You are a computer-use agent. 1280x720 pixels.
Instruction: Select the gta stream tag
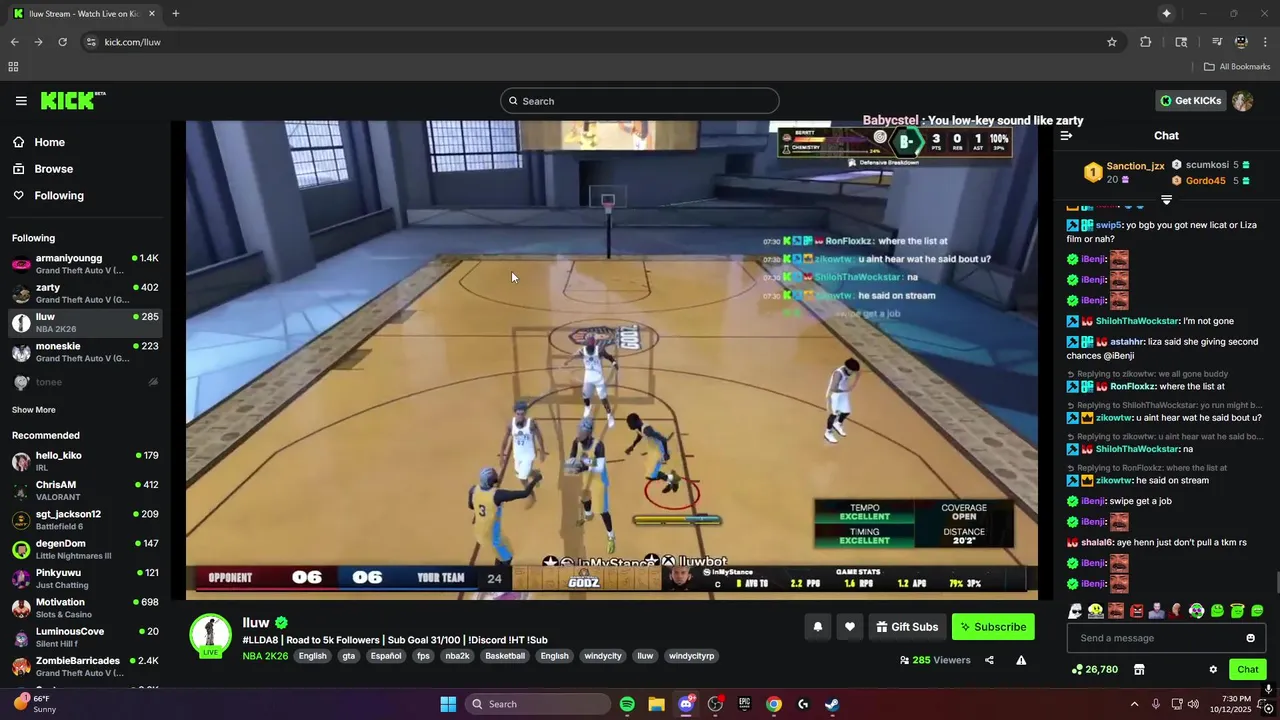tap(348, 656)
